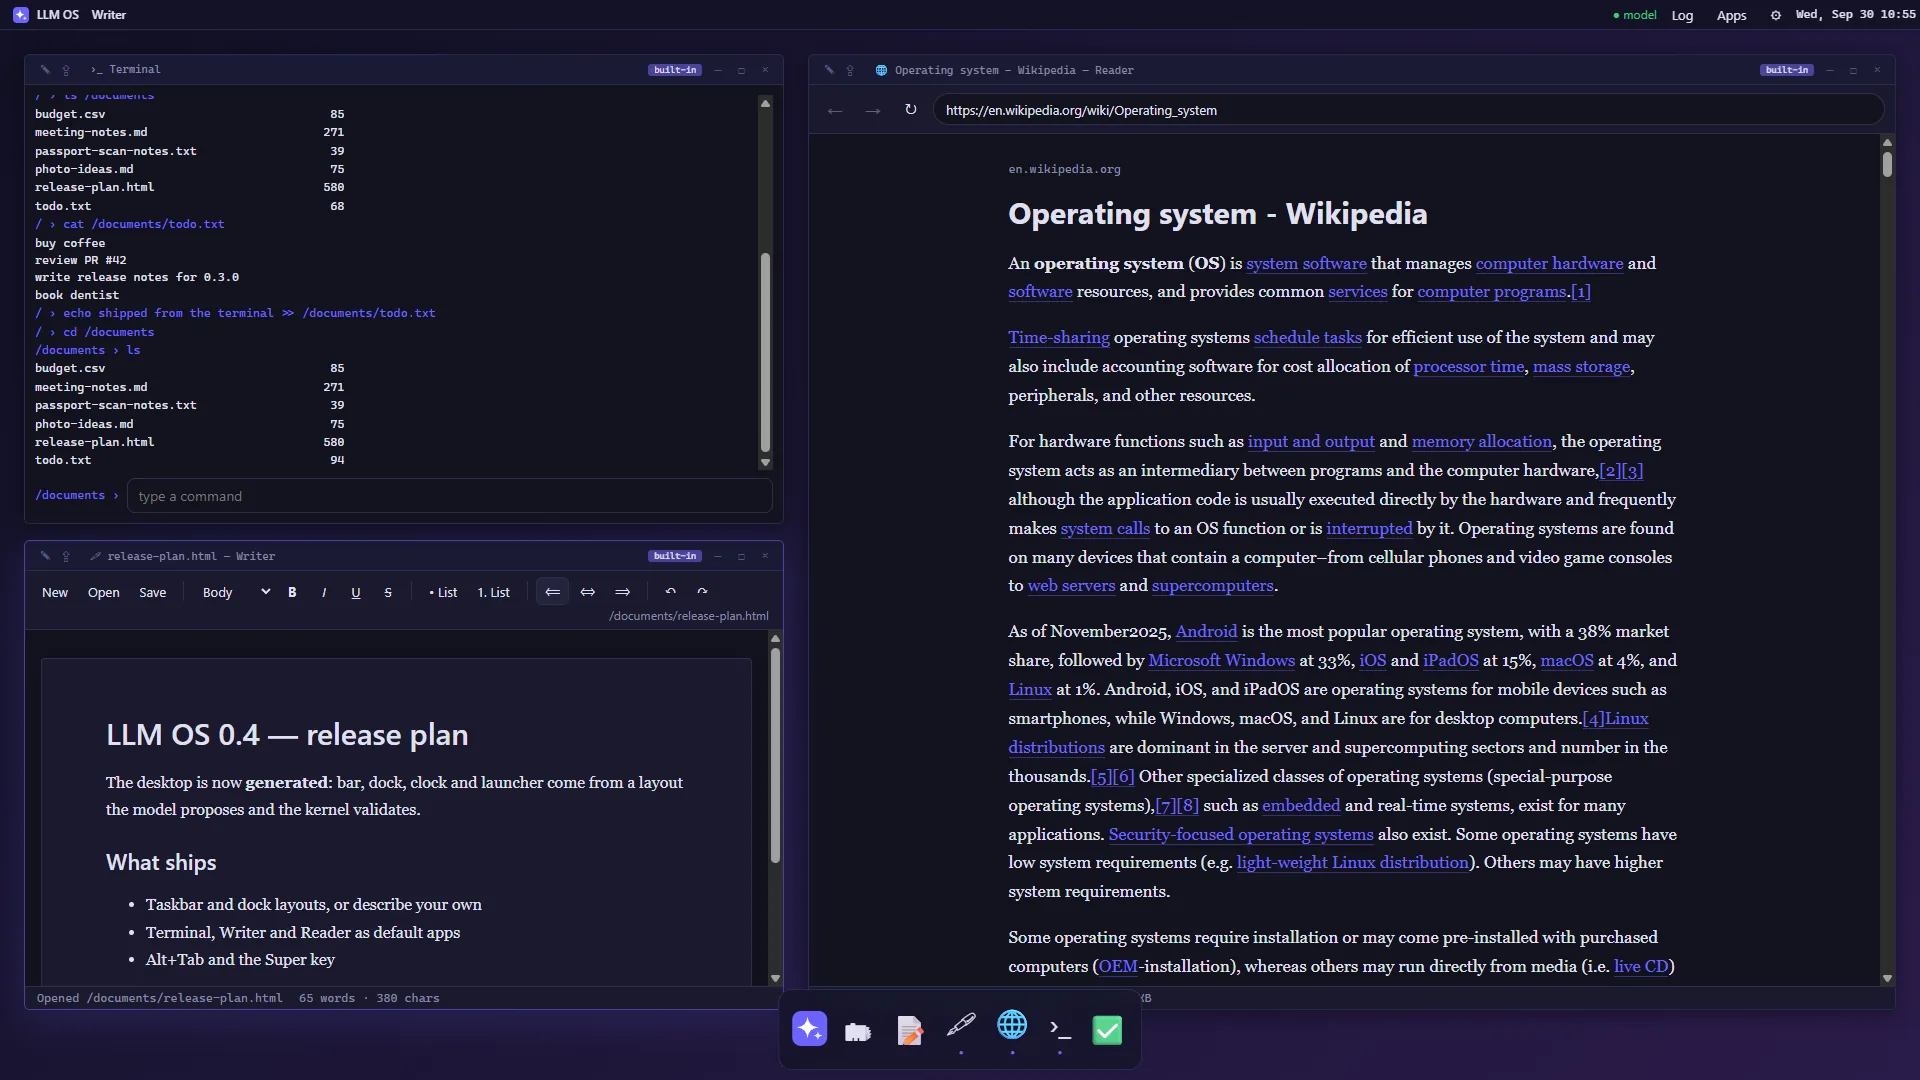Click the green model status indicator
The height and width of the screenshot is (1080, 1920).
click(x=1635, y=15)
